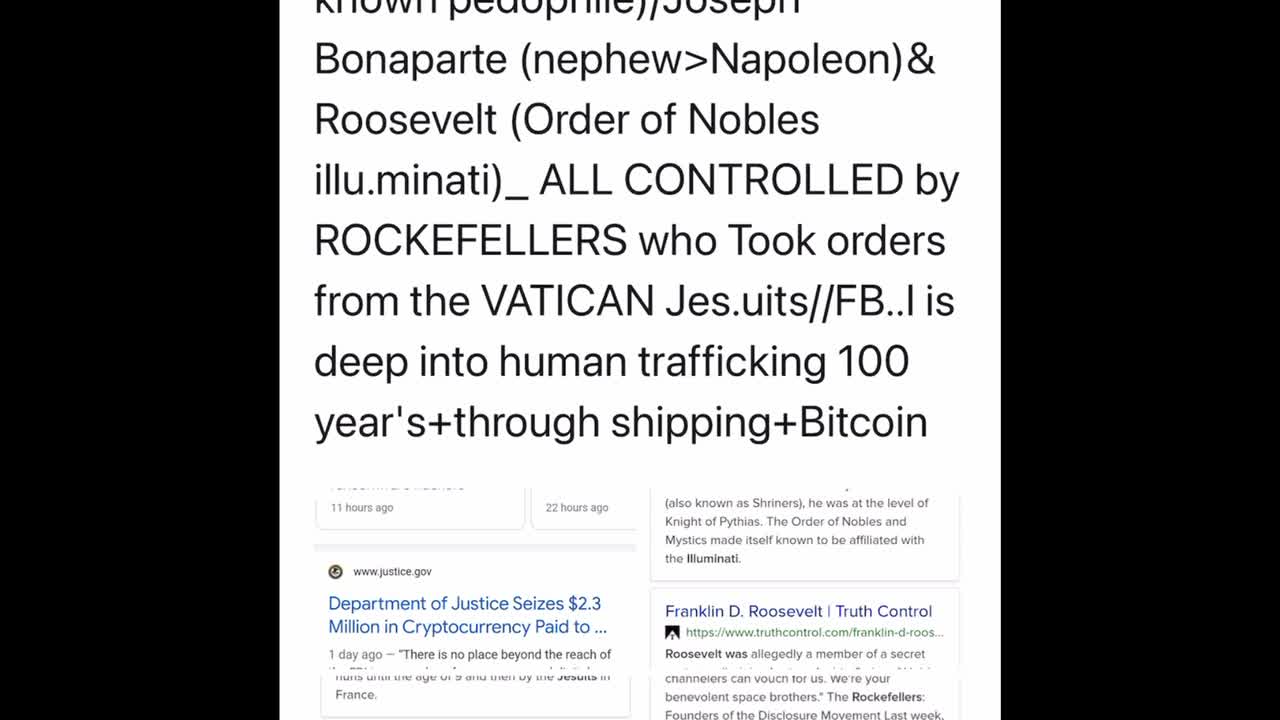Click the green truthcontrol.com URL
The width and height of the screenshot is (1280, 720).
(x=814, y=633)
